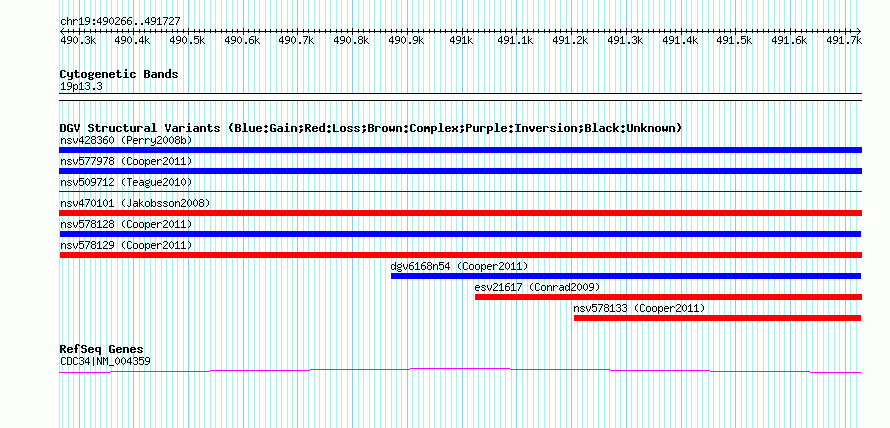Click the 490.4k ruler tick
This screenshot has height=428, width=890.
point(132,40)
